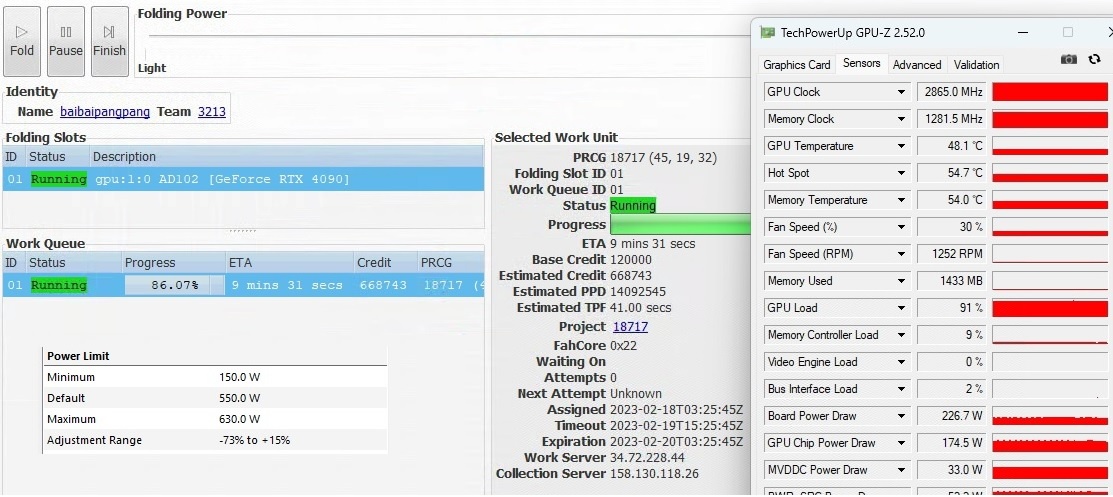Screen dimensions: 1113x497
Task: Click the 48.1 °C GPU Temperature value
Action: (x=951, y=146)
